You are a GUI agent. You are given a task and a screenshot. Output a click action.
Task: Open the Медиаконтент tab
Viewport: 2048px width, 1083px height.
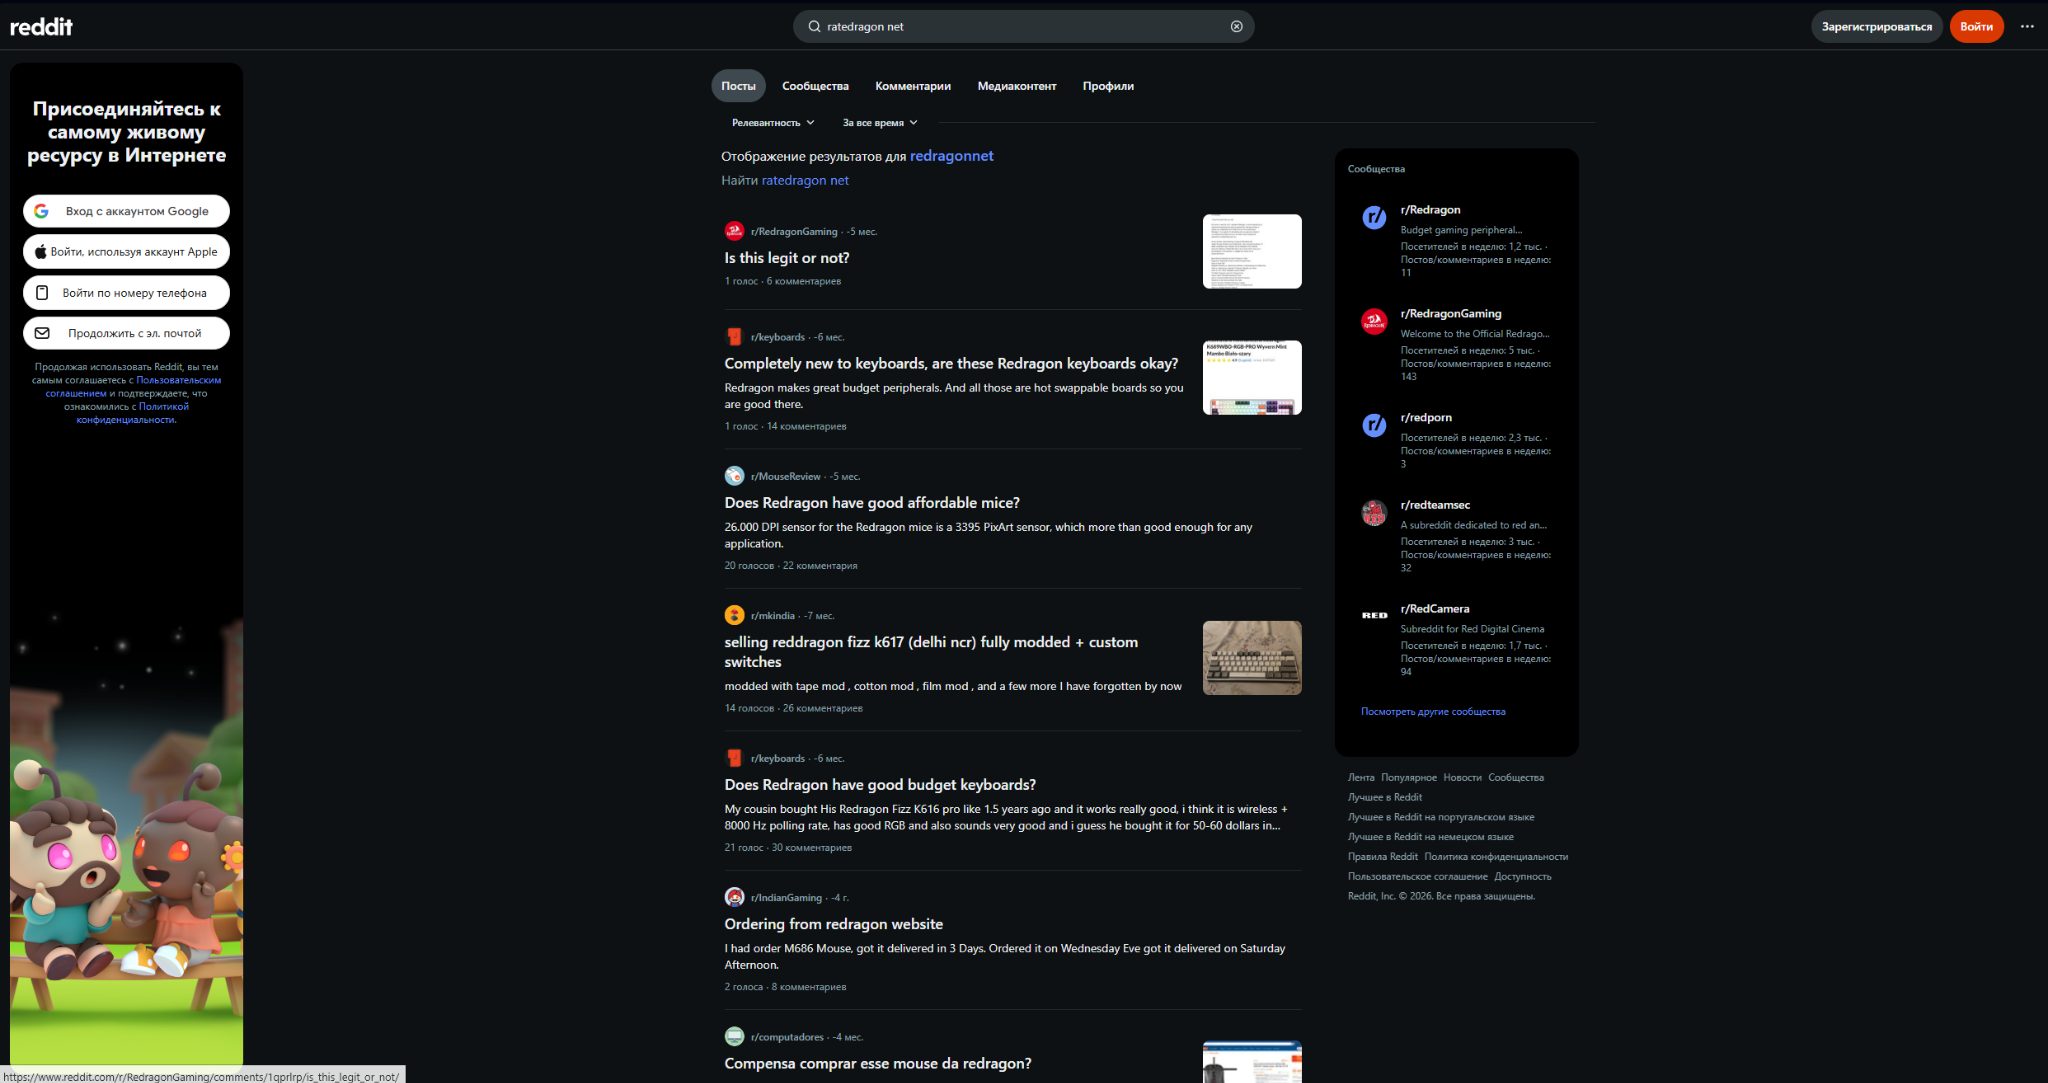(1016, 86)
